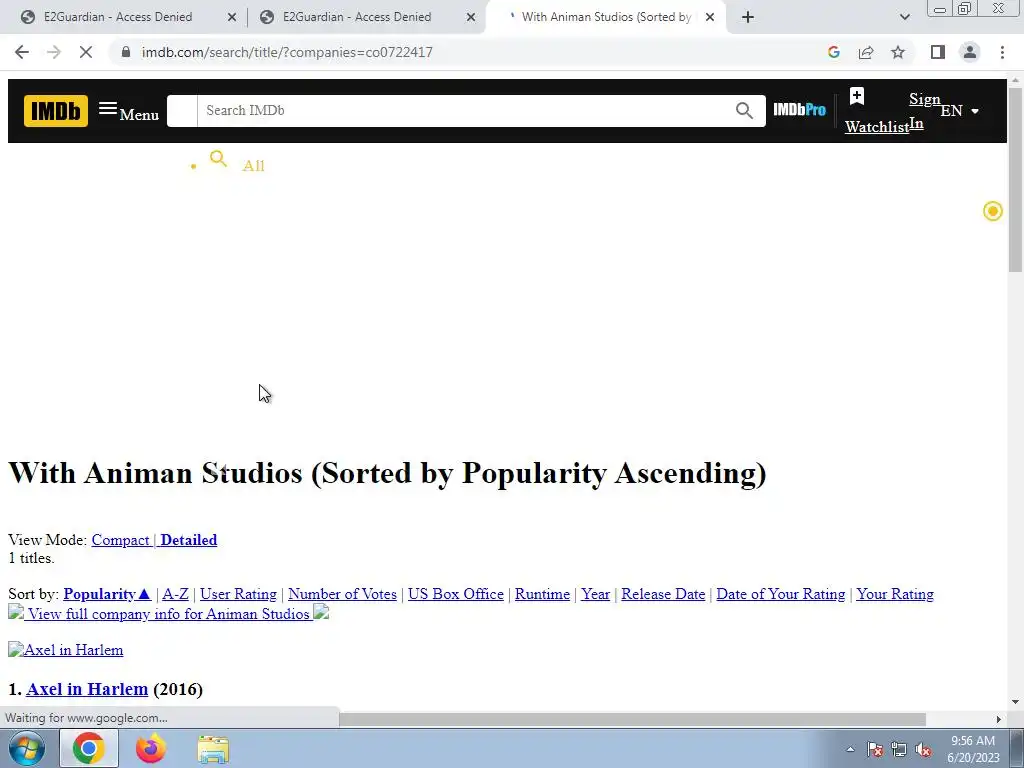Switch to Detailed view mode
Image resolution: width=1024 pixels, height=768 pixels.
(189, 540)
